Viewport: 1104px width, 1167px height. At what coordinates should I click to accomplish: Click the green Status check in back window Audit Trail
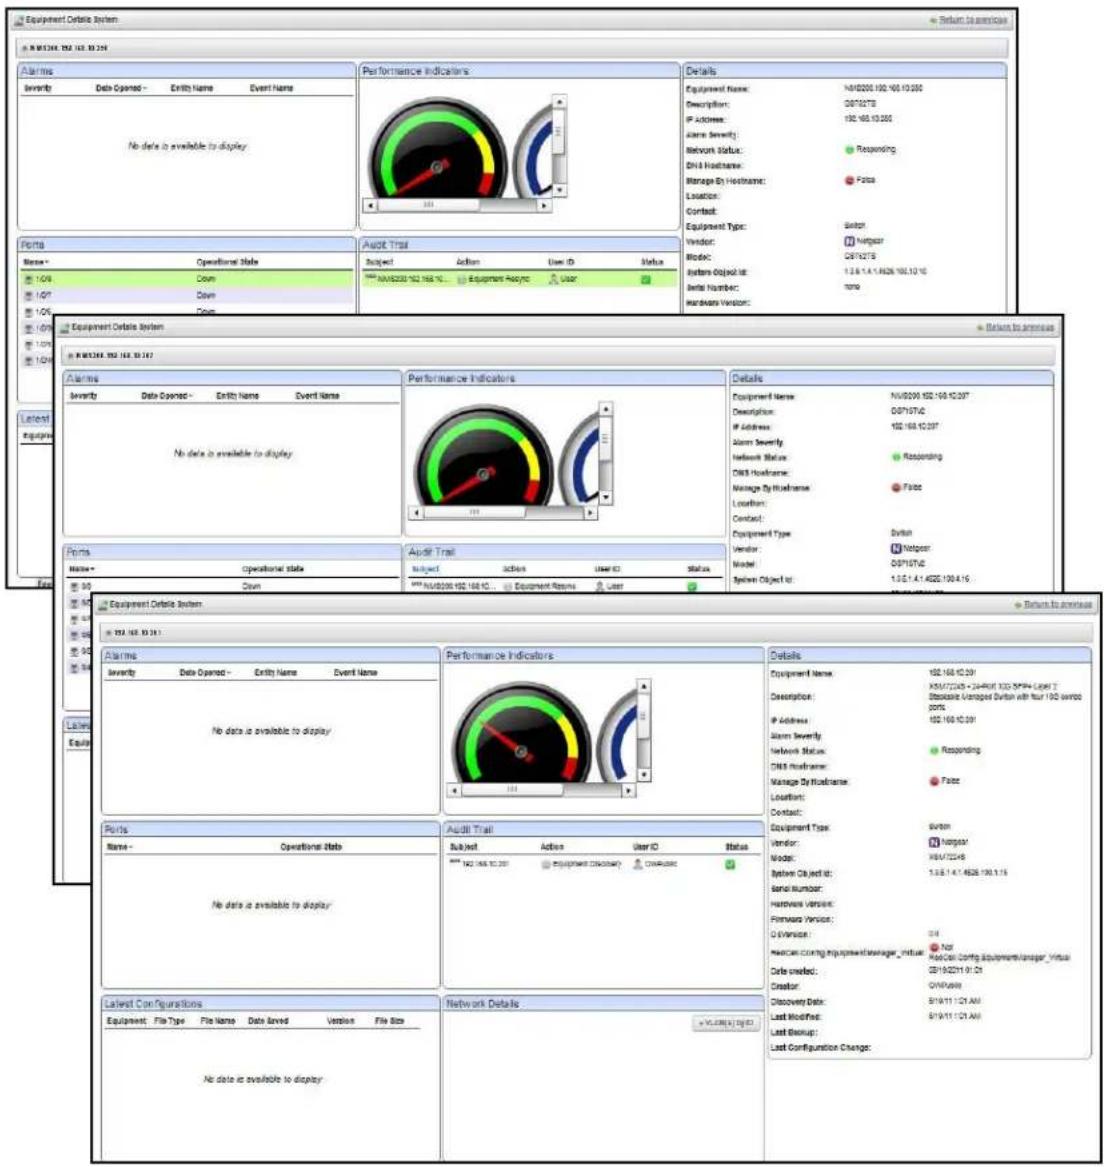pyautogui.click(x=646, y=279)
